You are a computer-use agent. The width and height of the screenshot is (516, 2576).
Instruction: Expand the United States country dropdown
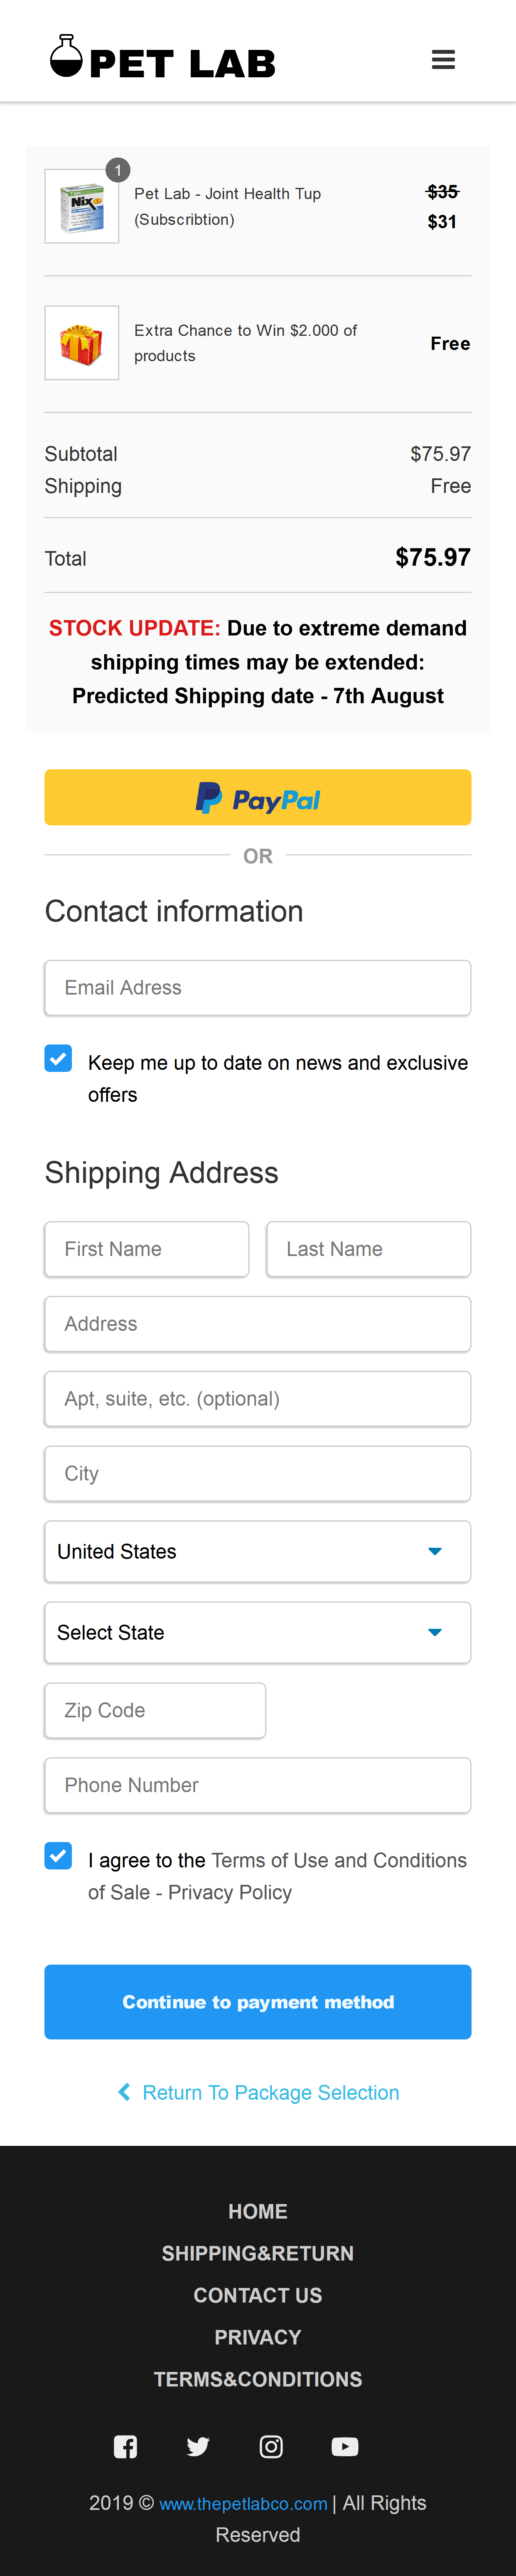(257, 1551)
